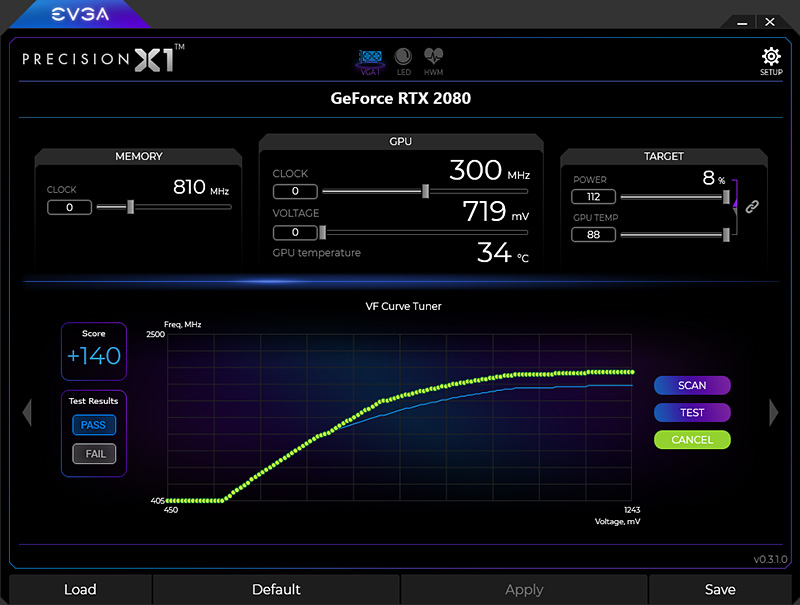The height and width of the screenshot is (605, 800).
Task: Open the VGA1 graphics card tab
Action: click(x=370, y=62)
